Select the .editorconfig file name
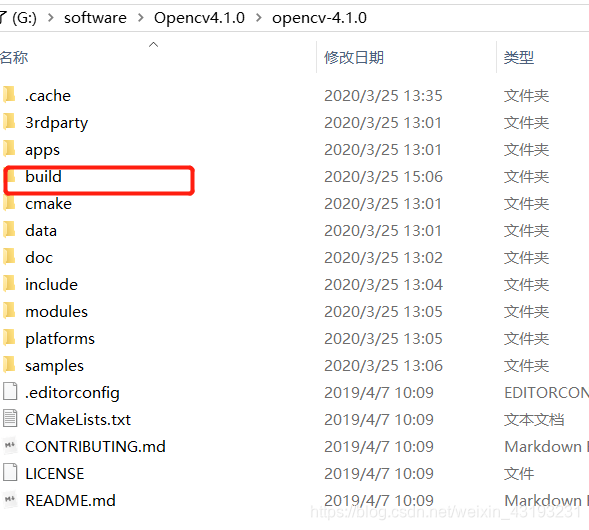Screen dimensions: 589x530 click(72, 393)
